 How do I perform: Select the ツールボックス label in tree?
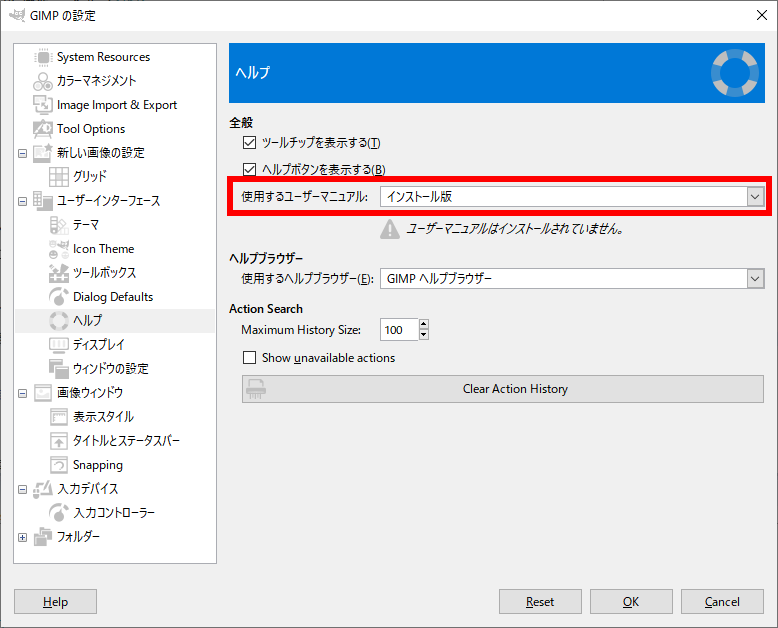104,273
